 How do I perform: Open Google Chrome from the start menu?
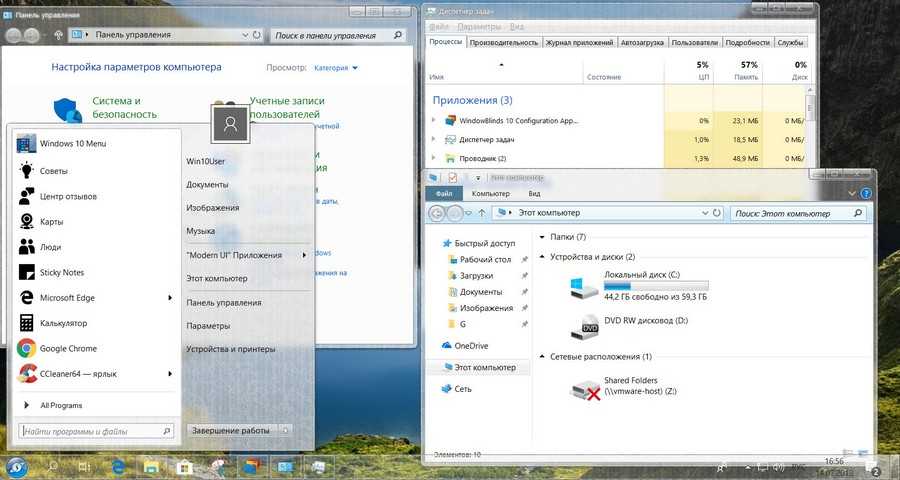click(67, 348)
